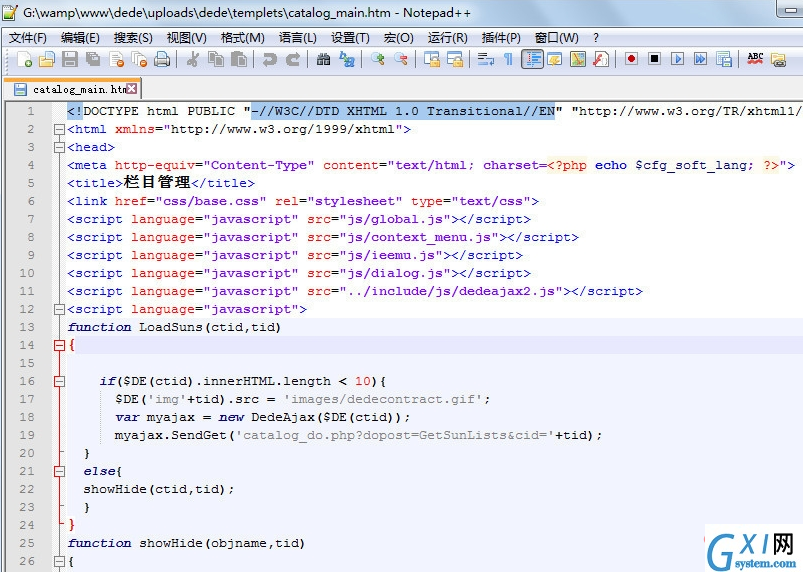Click 'images/dedecontract.gif' string on line 17

(x=384, y=399)
